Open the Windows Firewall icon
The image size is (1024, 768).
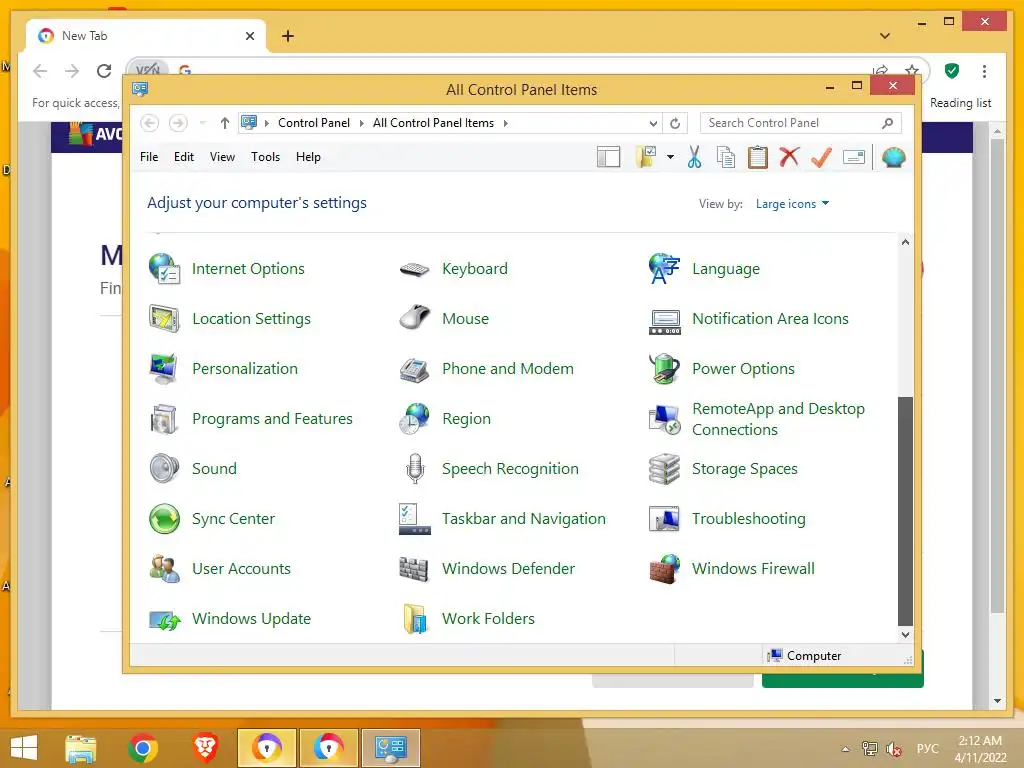coord(664,569)
